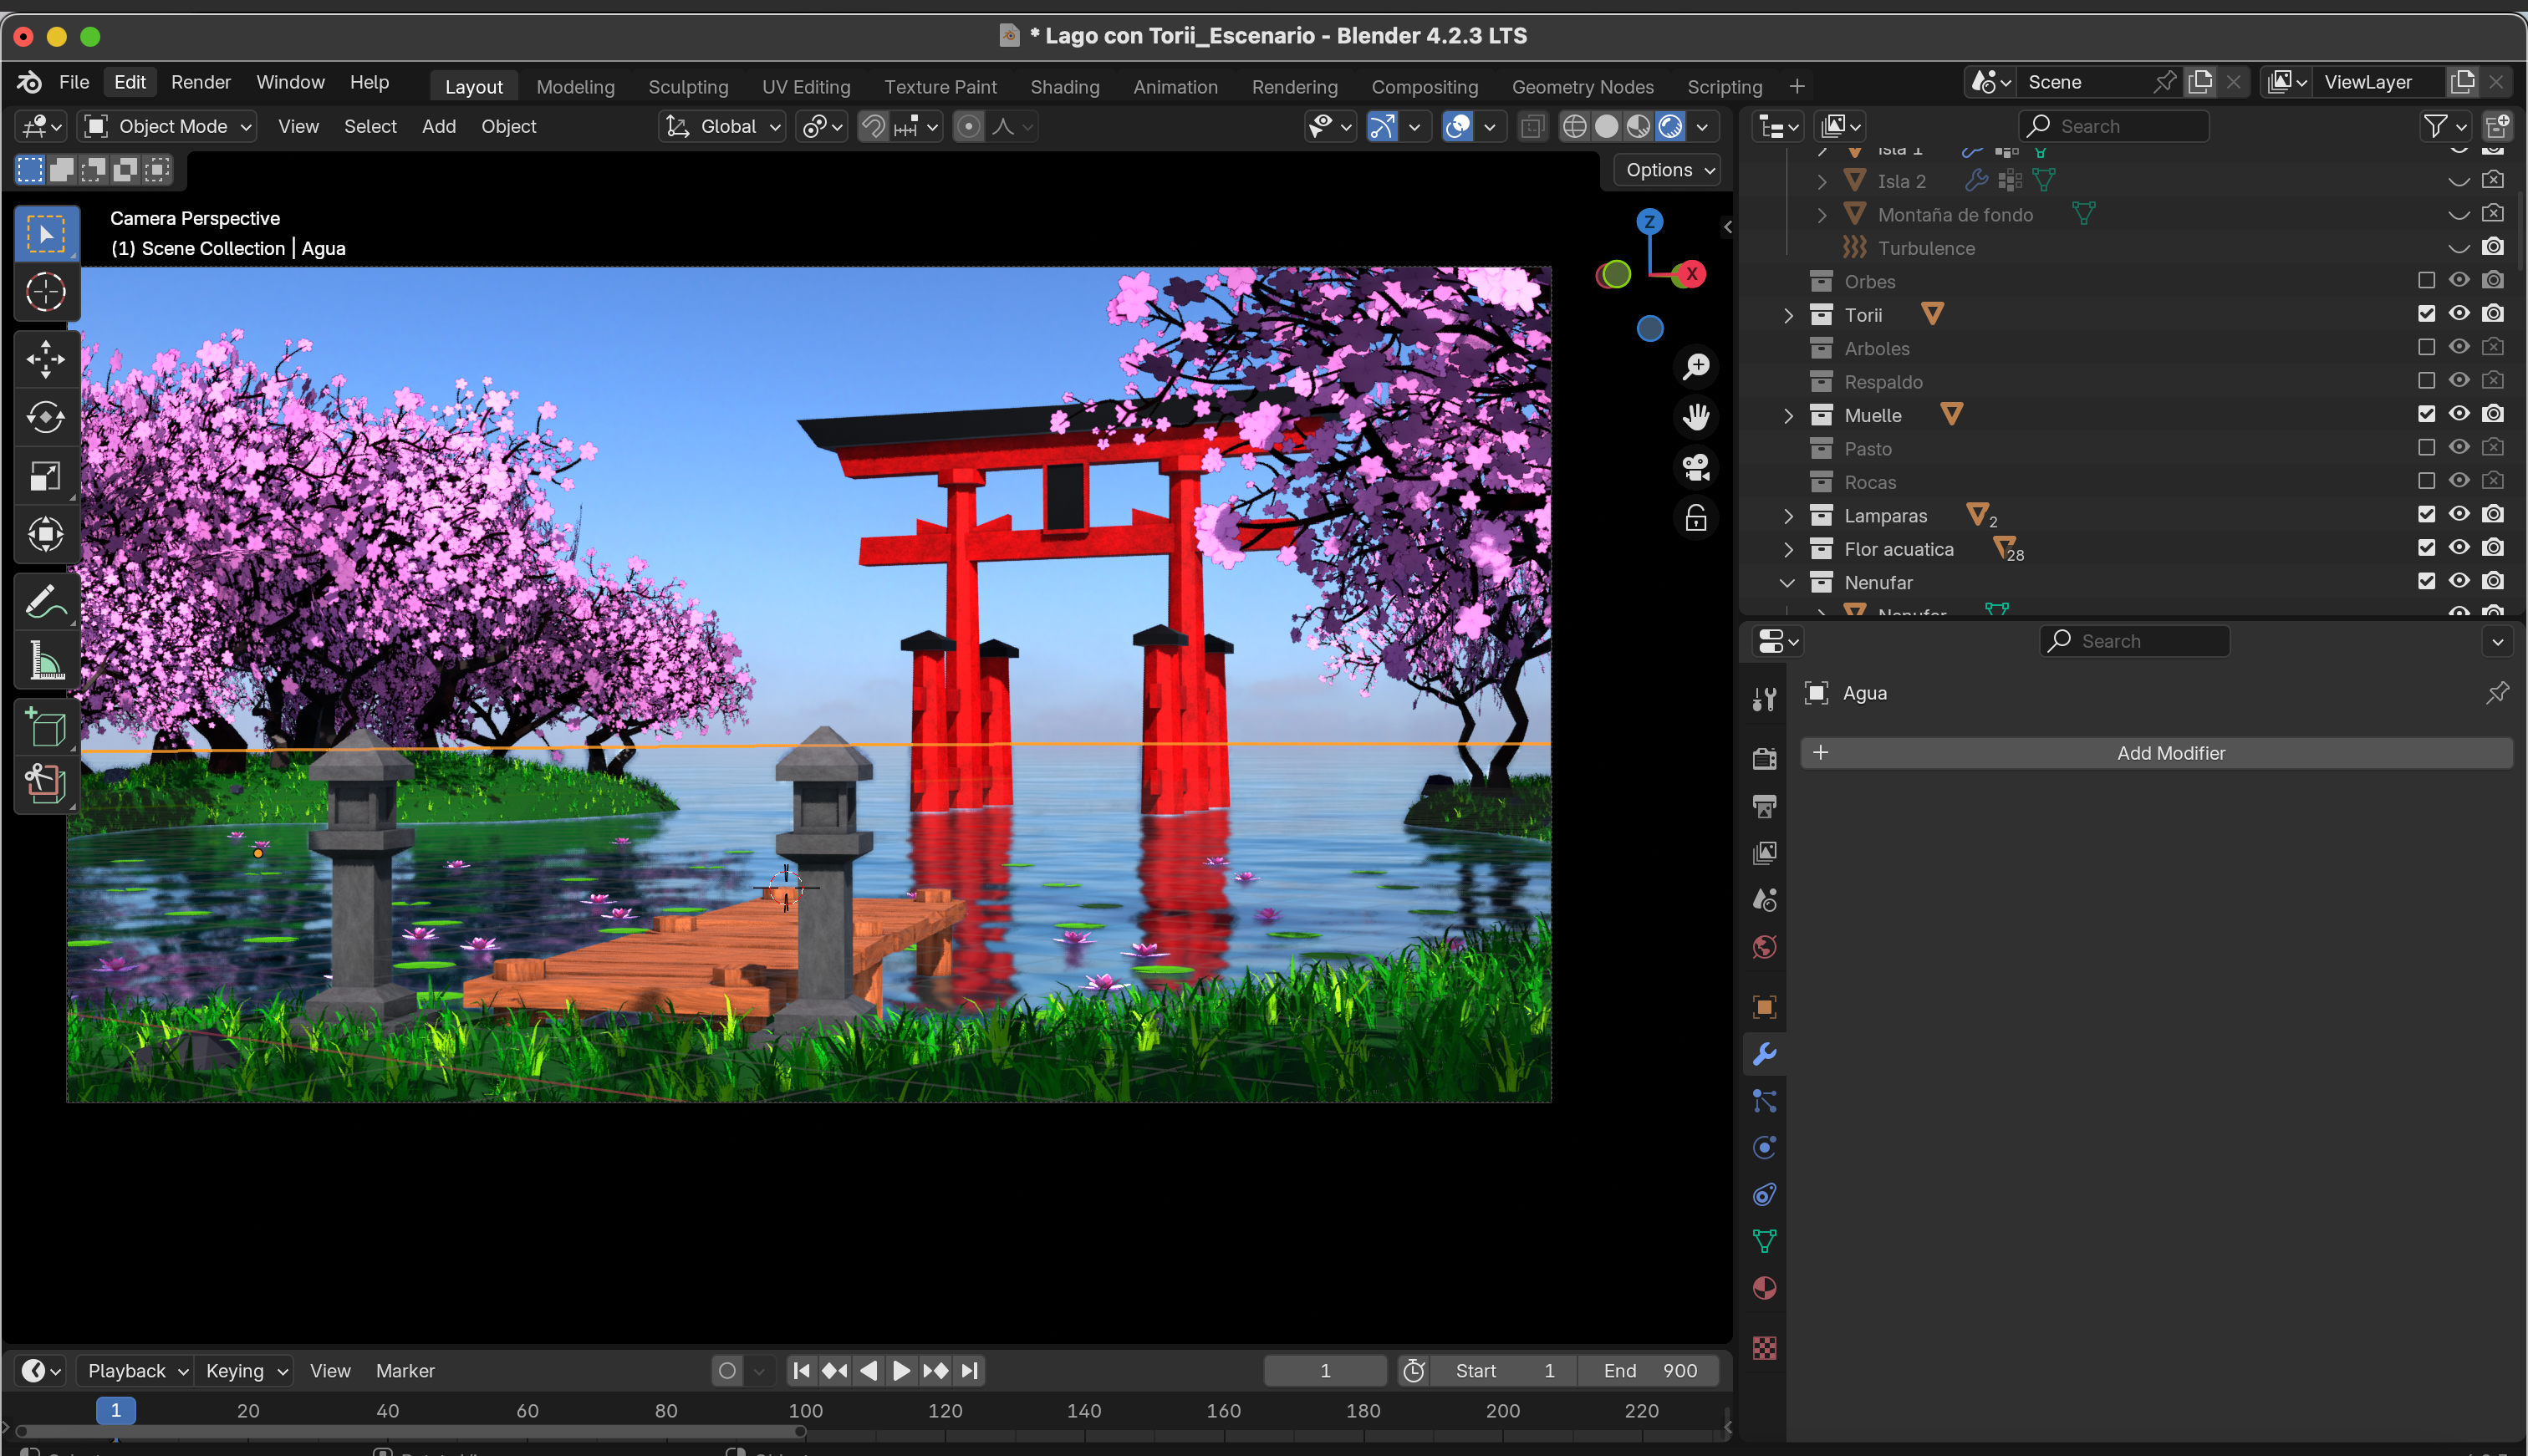The image size is (2528, 1456).
Task: Open the Keying dropdown in timeline
Action: point(245,1371)
